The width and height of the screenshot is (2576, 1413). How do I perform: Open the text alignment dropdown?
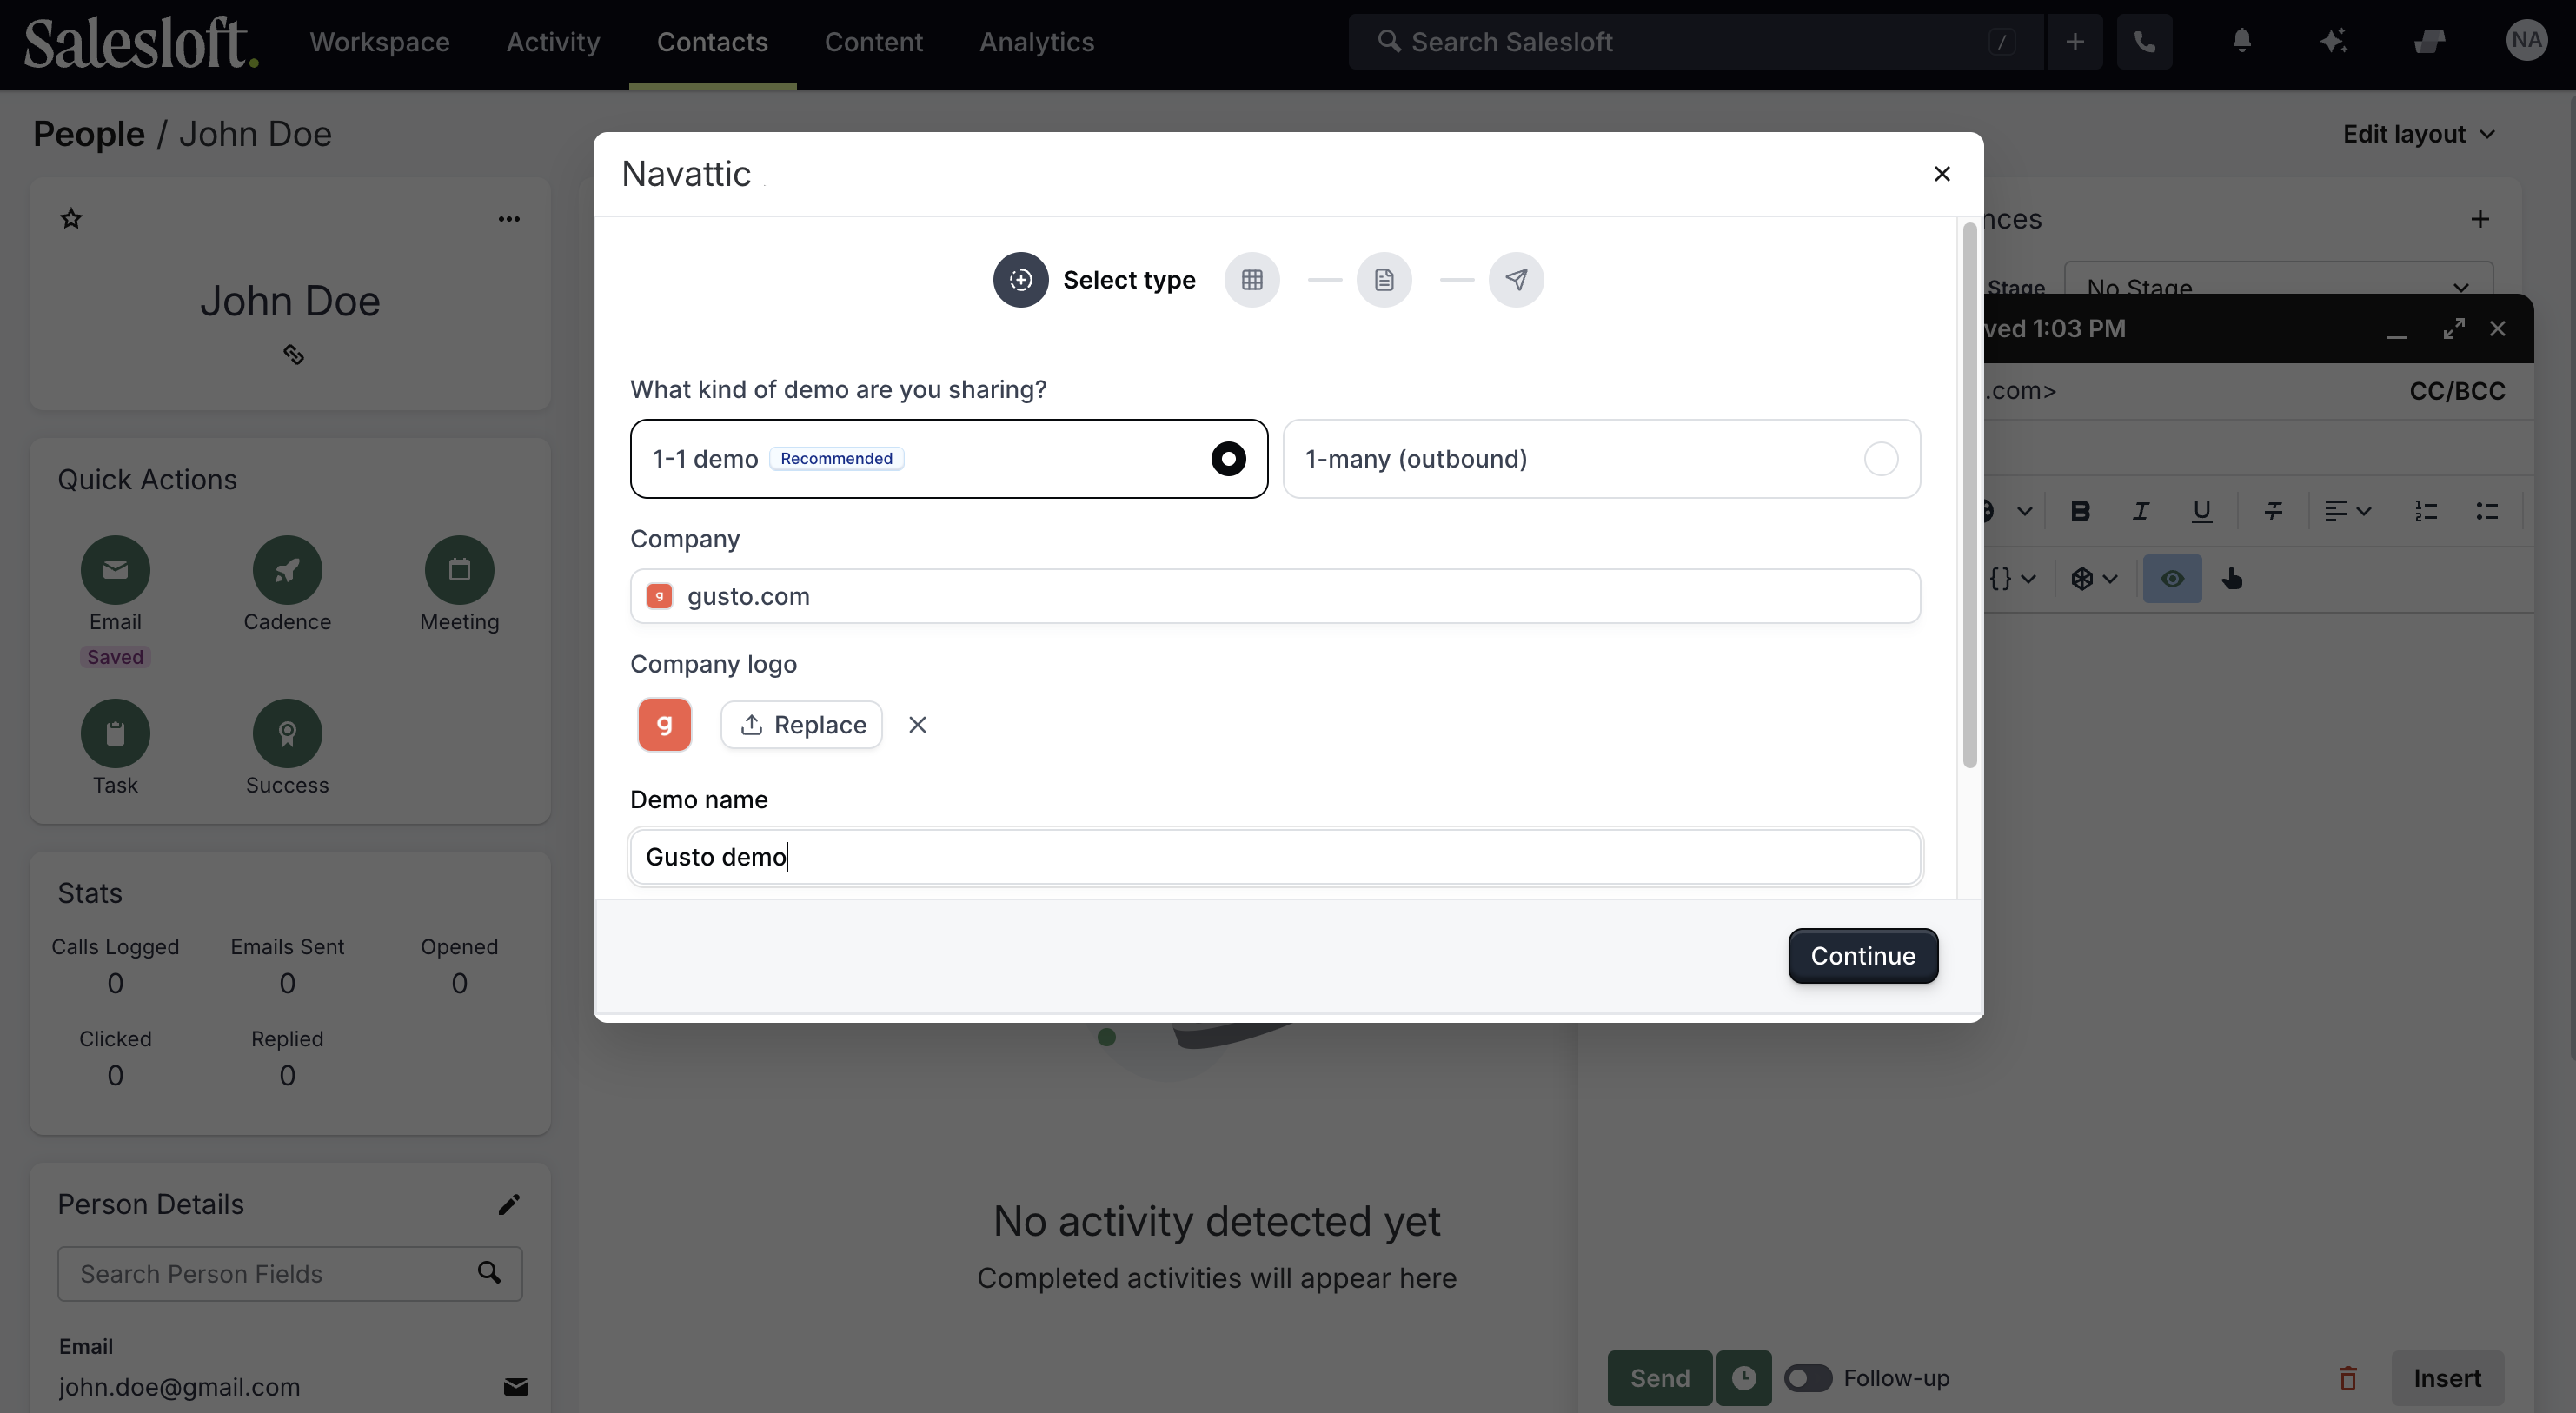coord(2347,511)
